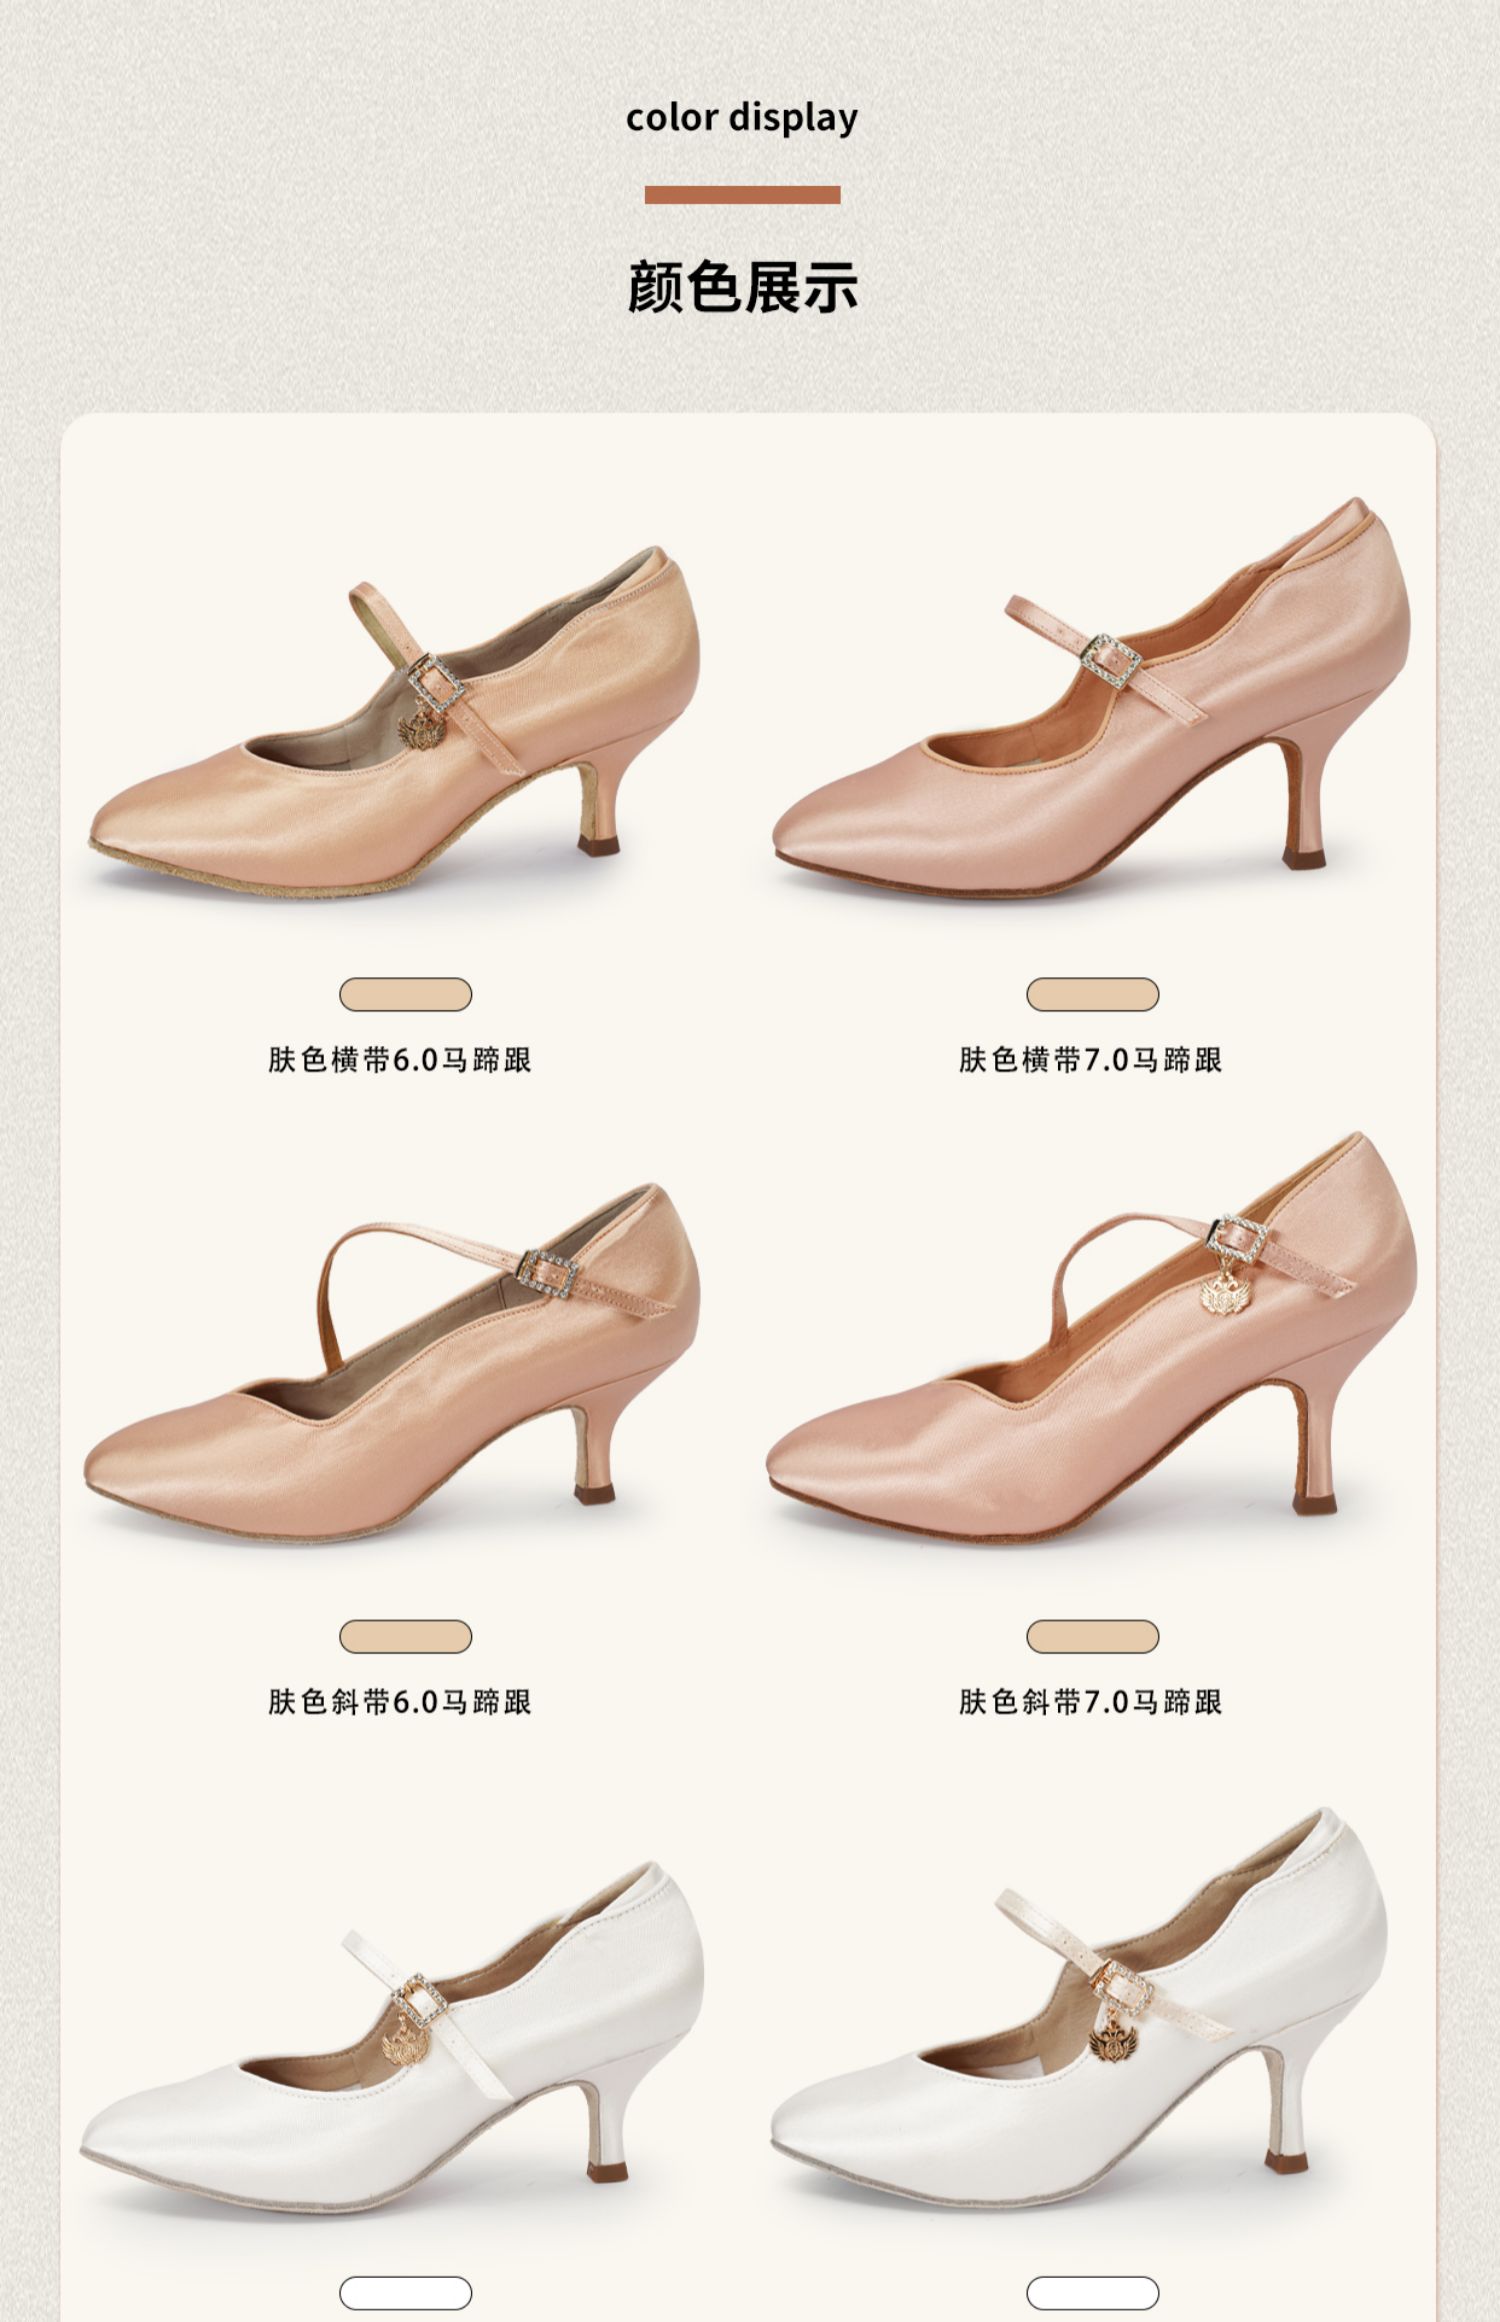The width and height of the screenshot is (1500, 2322).
Task: Pick the skin color swatch above 肤色斜带7.0马蹄跟
Action: (x=1092, y=1637)
